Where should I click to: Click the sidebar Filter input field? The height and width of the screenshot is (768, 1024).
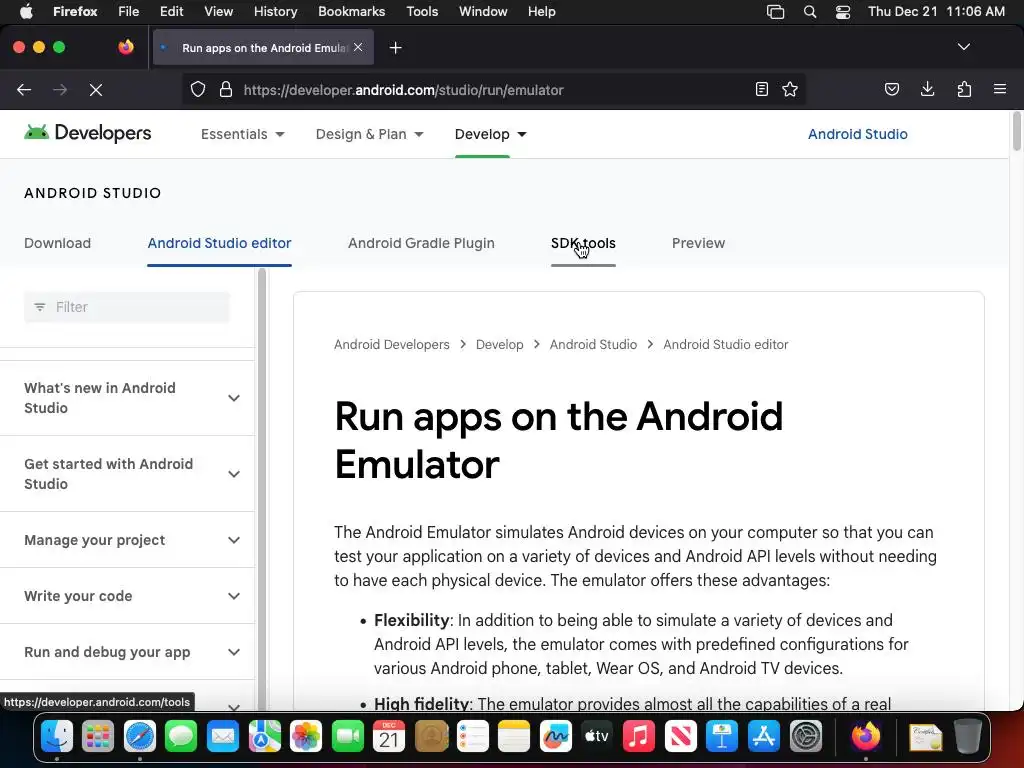point(127,307)
